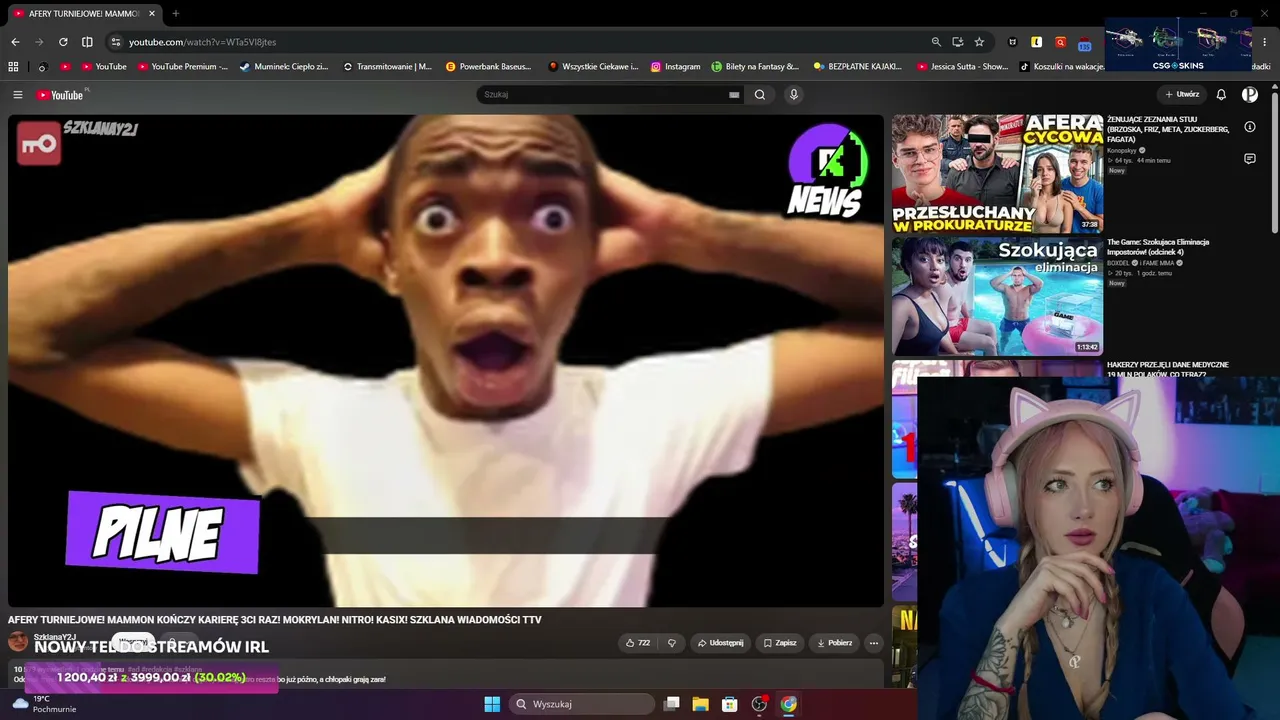Open the Powerbank Baseus bookmark
This screenshot has height=720, width=1280.
489,67
